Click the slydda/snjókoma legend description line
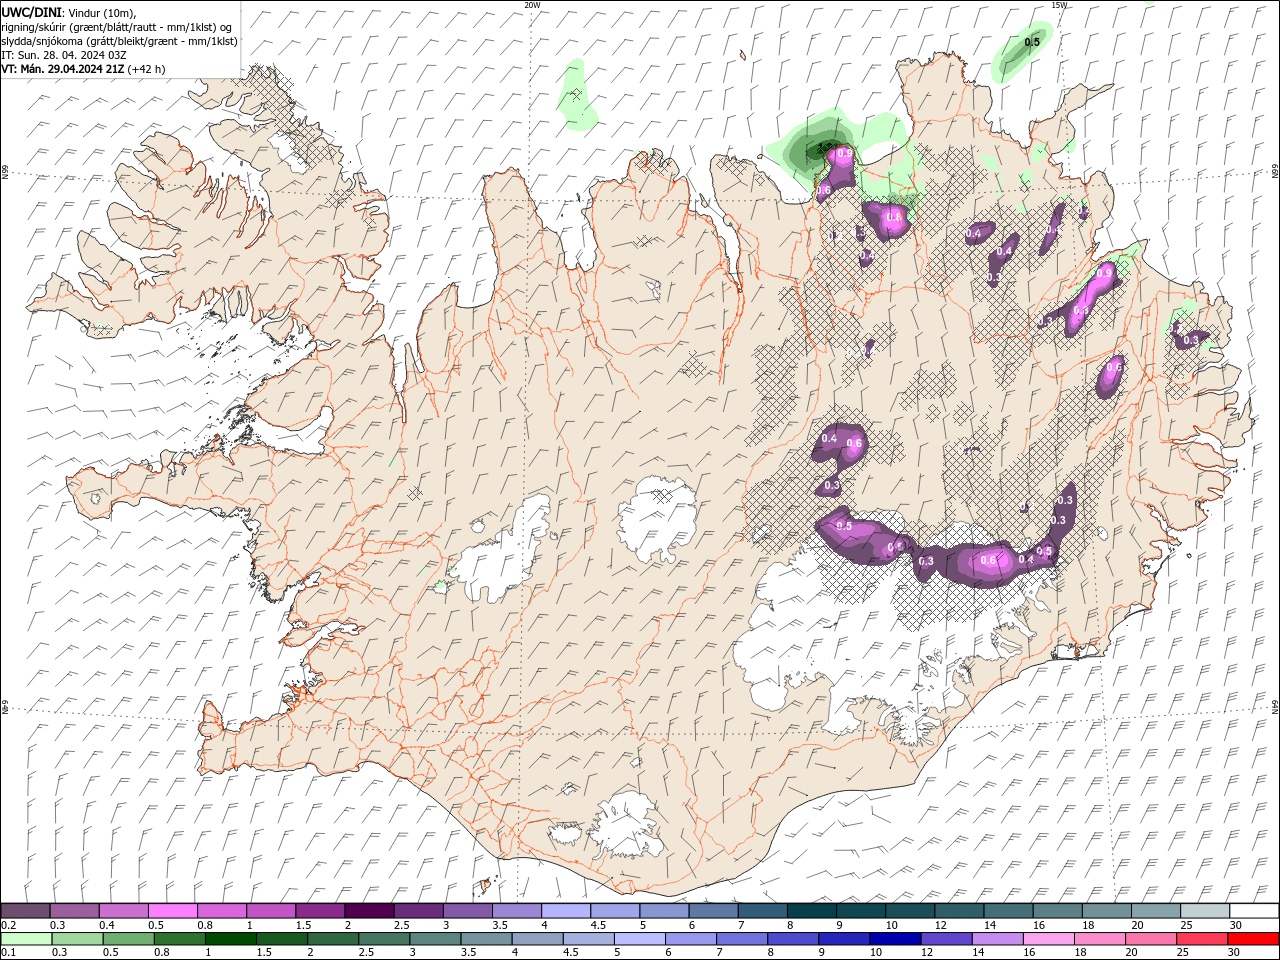Image resolution: width=1280 pixels, height=960 pixels. (x=119, y=41)
